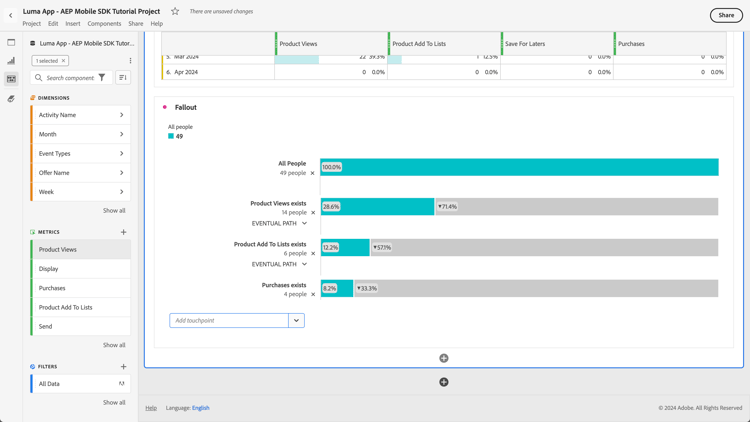Open the Panels icon in left rail
This screenshot has width=750, height=422.
coord(11,43)
